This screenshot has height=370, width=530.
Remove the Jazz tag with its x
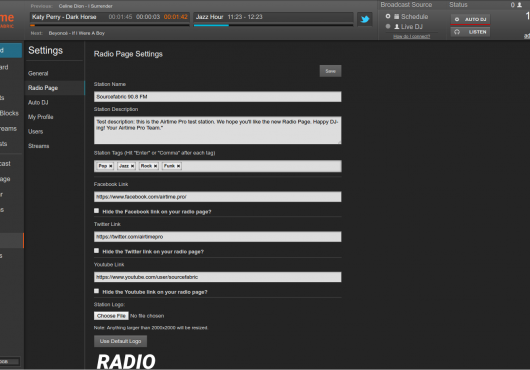click(132, 166)
